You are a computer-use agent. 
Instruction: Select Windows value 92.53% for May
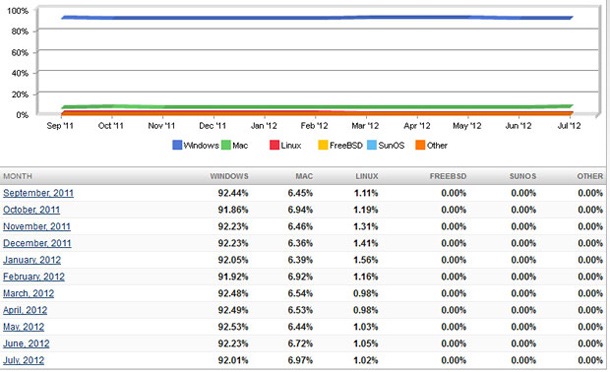pyautogui.click(x=233, y=327)
